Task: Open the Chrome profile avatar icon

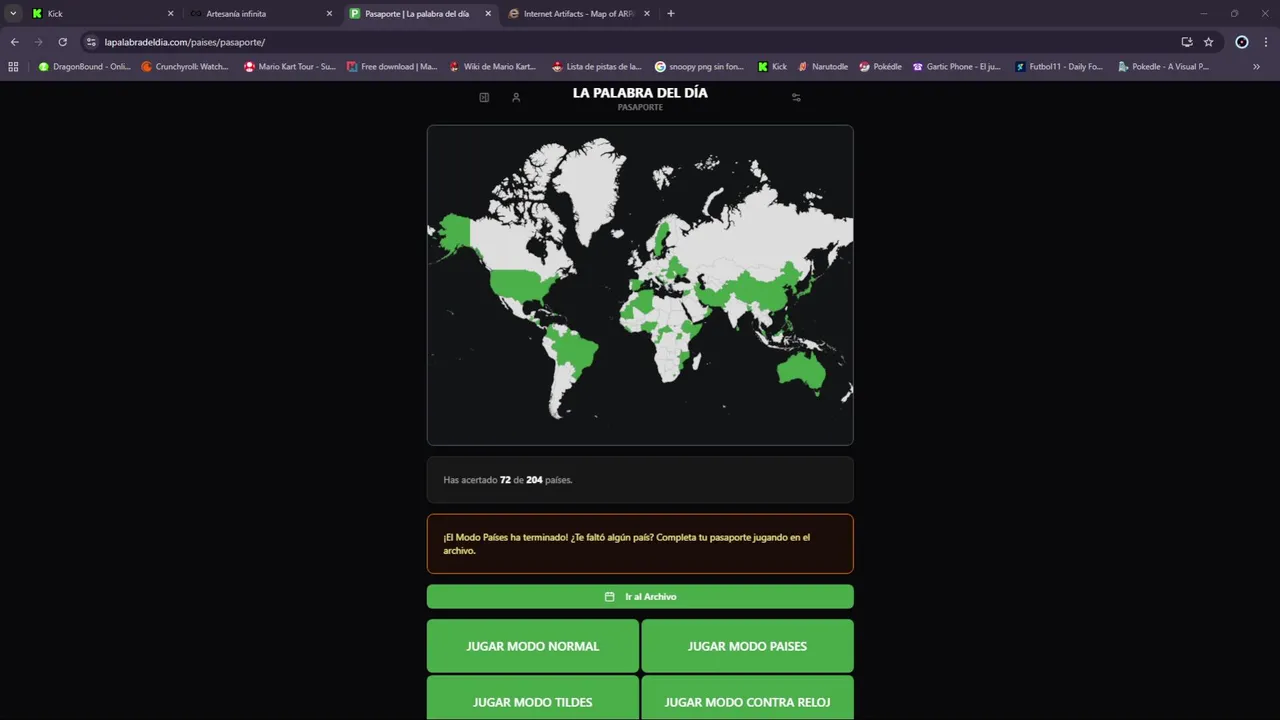Action: coord(1242,42)
